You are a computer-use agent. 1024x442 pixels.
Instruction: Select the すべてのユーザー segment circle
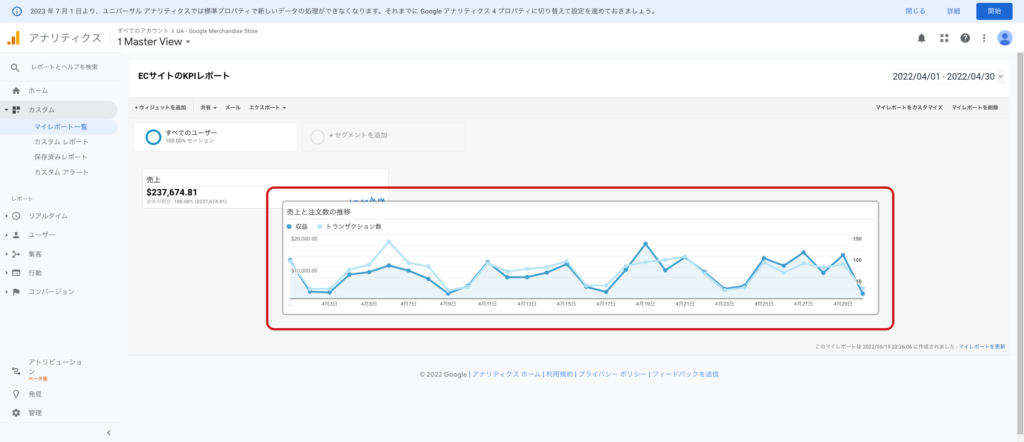coord(153,137)
